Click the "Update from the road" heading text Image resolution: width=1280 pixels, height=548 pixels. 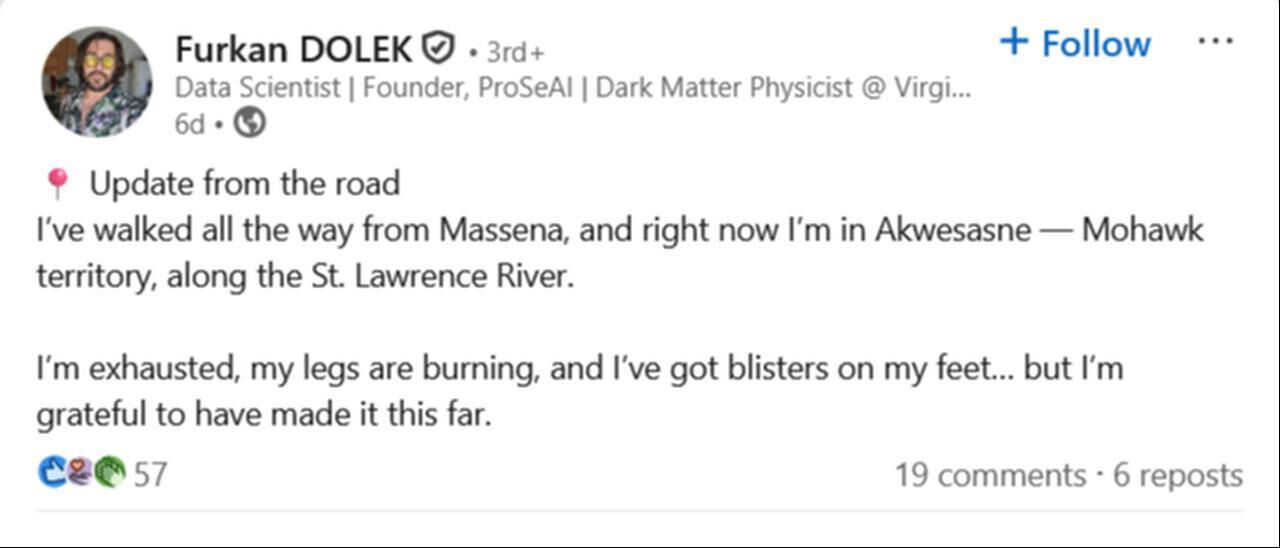(x=245, y=184)
